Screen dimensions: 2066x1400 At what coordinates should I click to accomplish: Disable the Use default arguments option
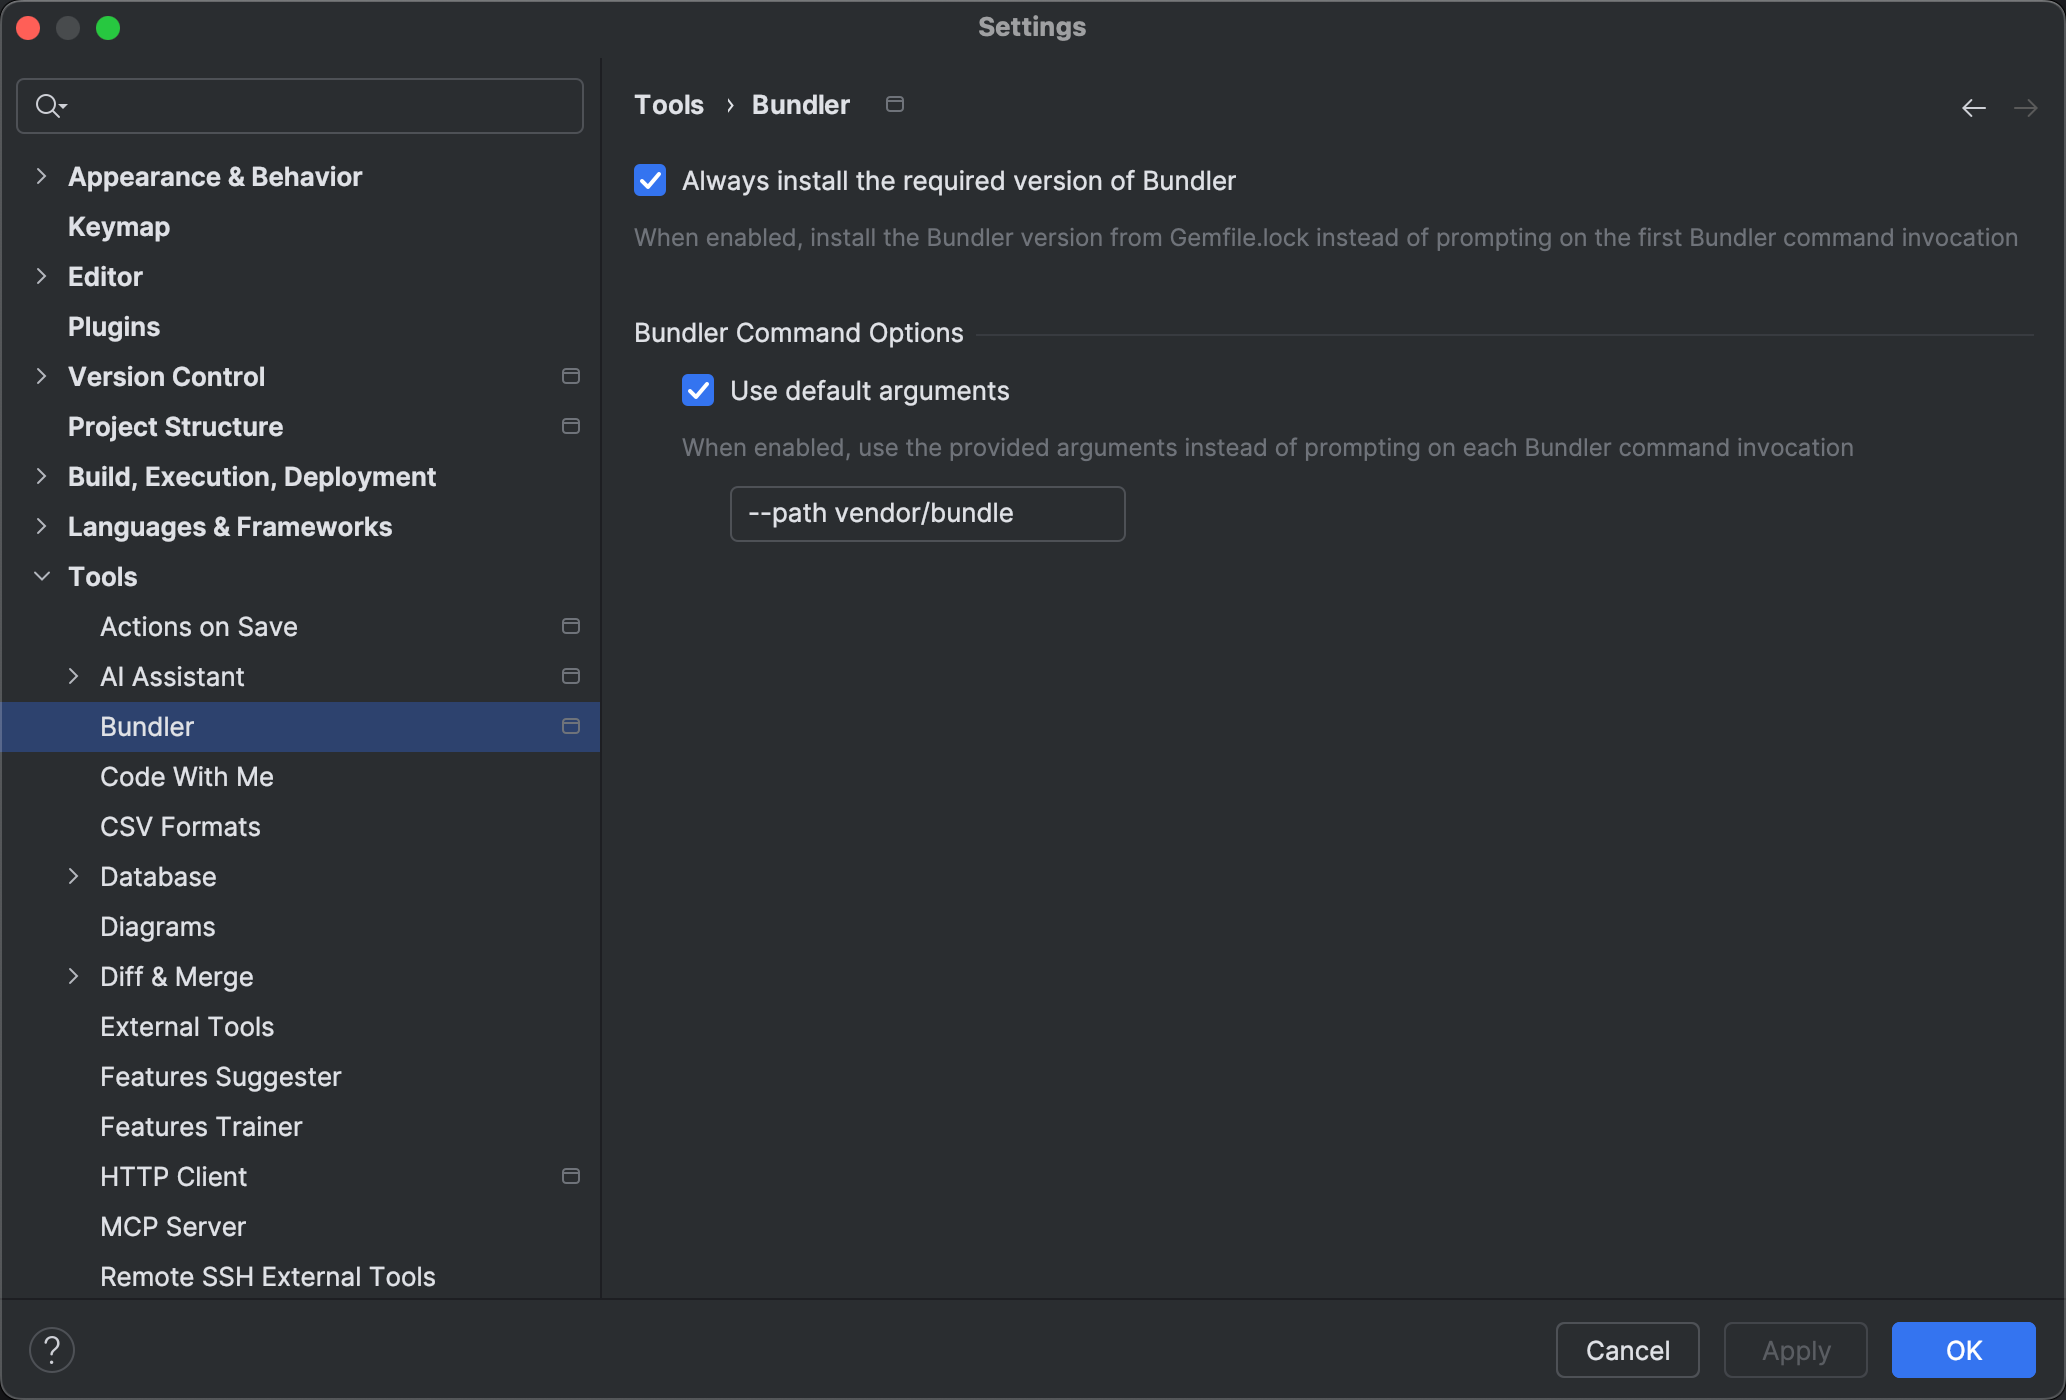tap(697, 390)
